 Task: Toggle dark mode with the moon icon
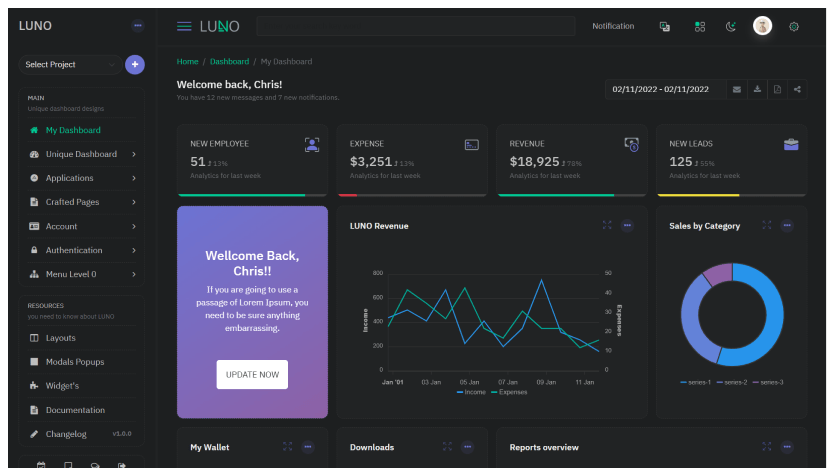(730, 26)
